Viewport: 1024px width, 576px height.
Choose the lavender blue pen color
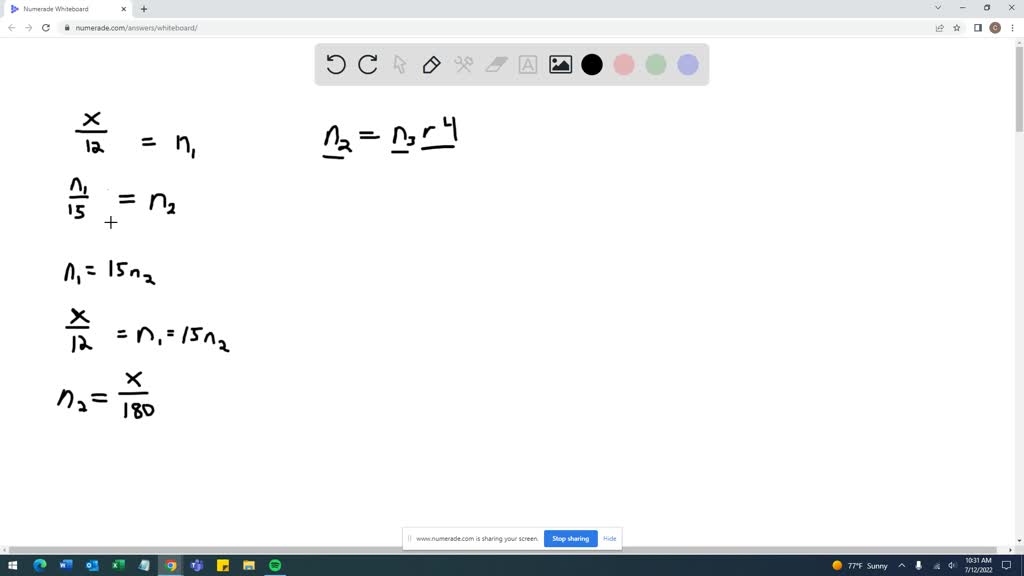point(688,65)
